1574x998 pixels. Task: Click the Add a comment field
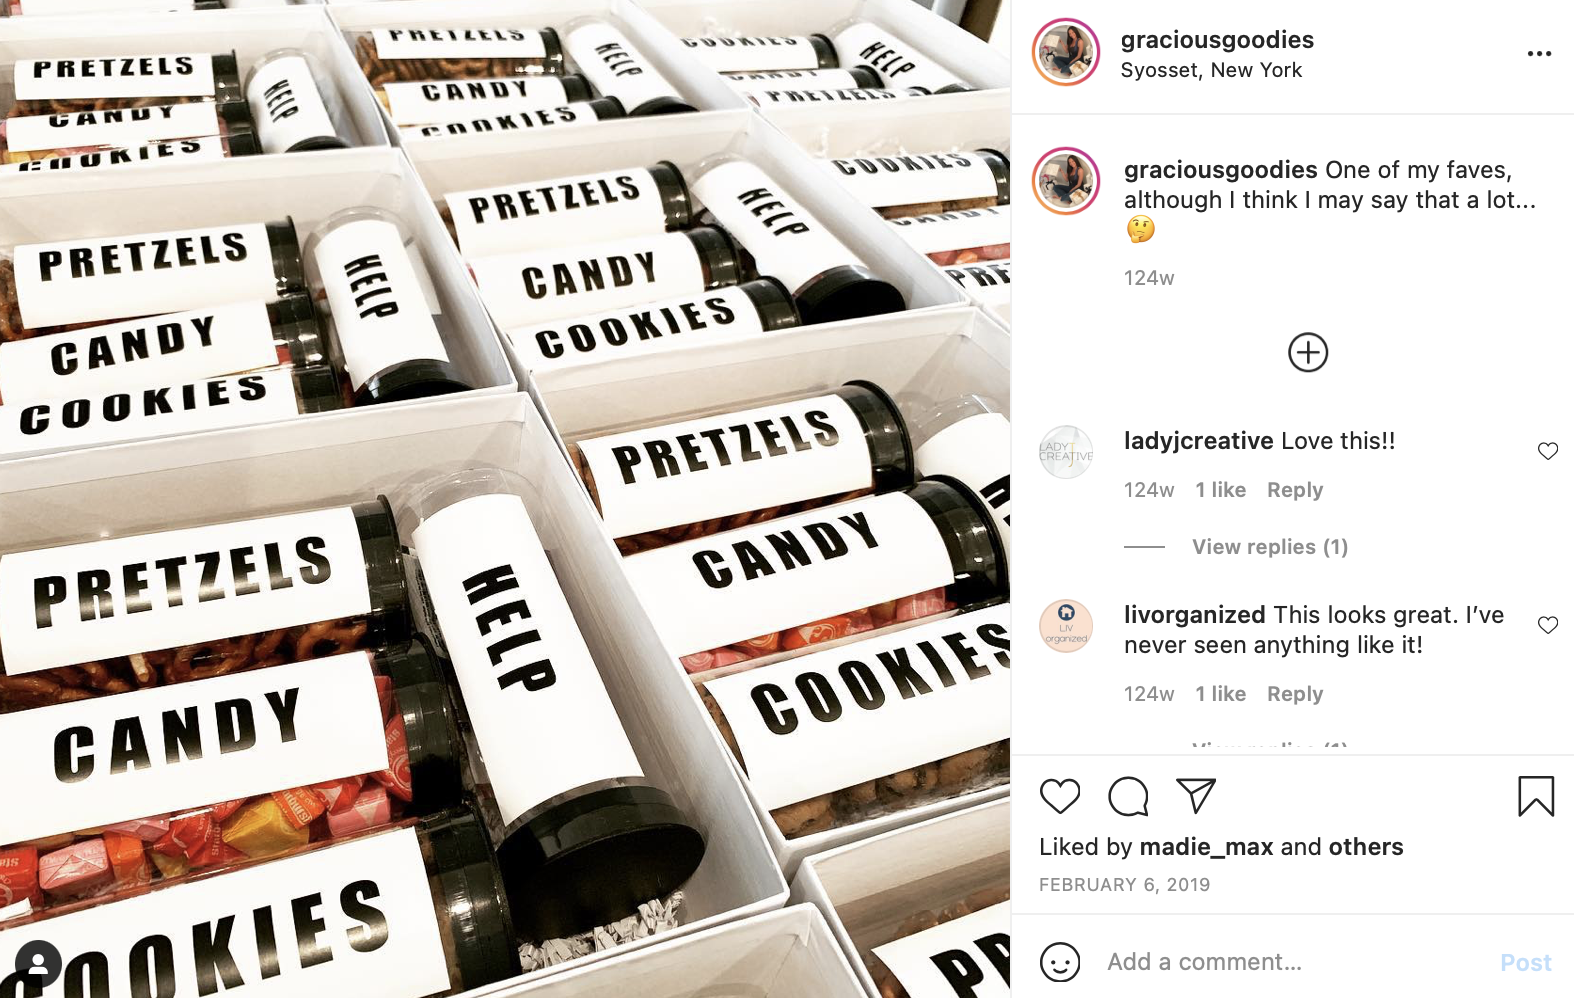[1295, 962]
